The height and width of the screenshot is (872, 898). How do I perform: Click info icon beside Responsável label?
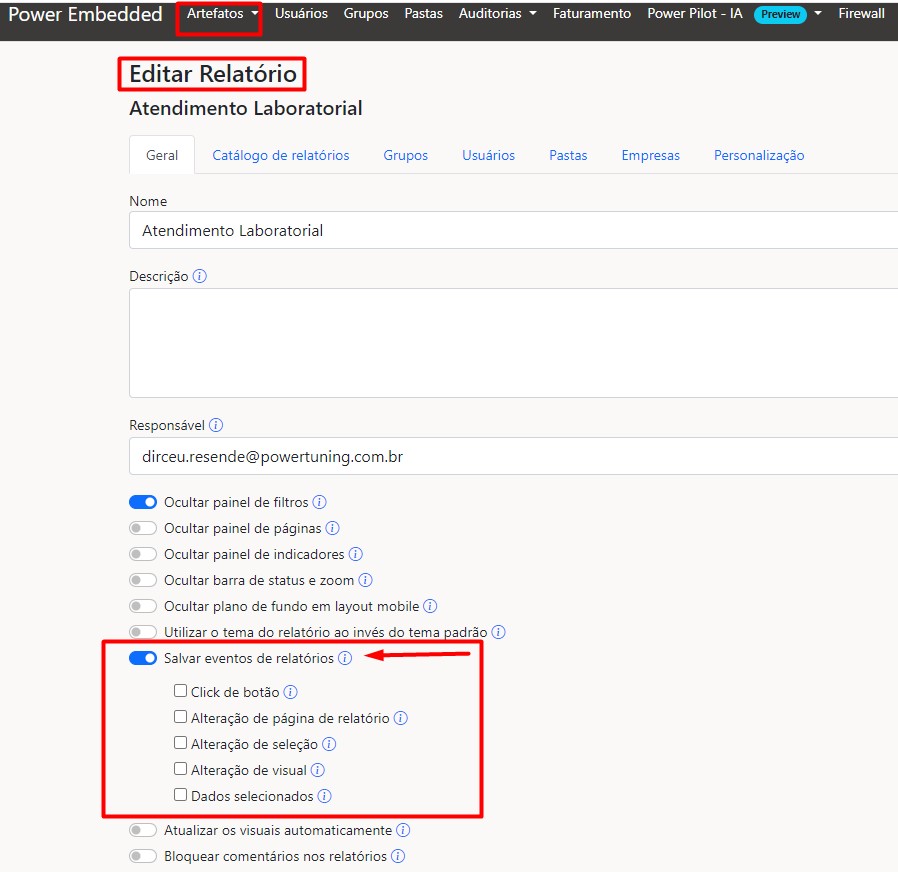coord(216,425)
